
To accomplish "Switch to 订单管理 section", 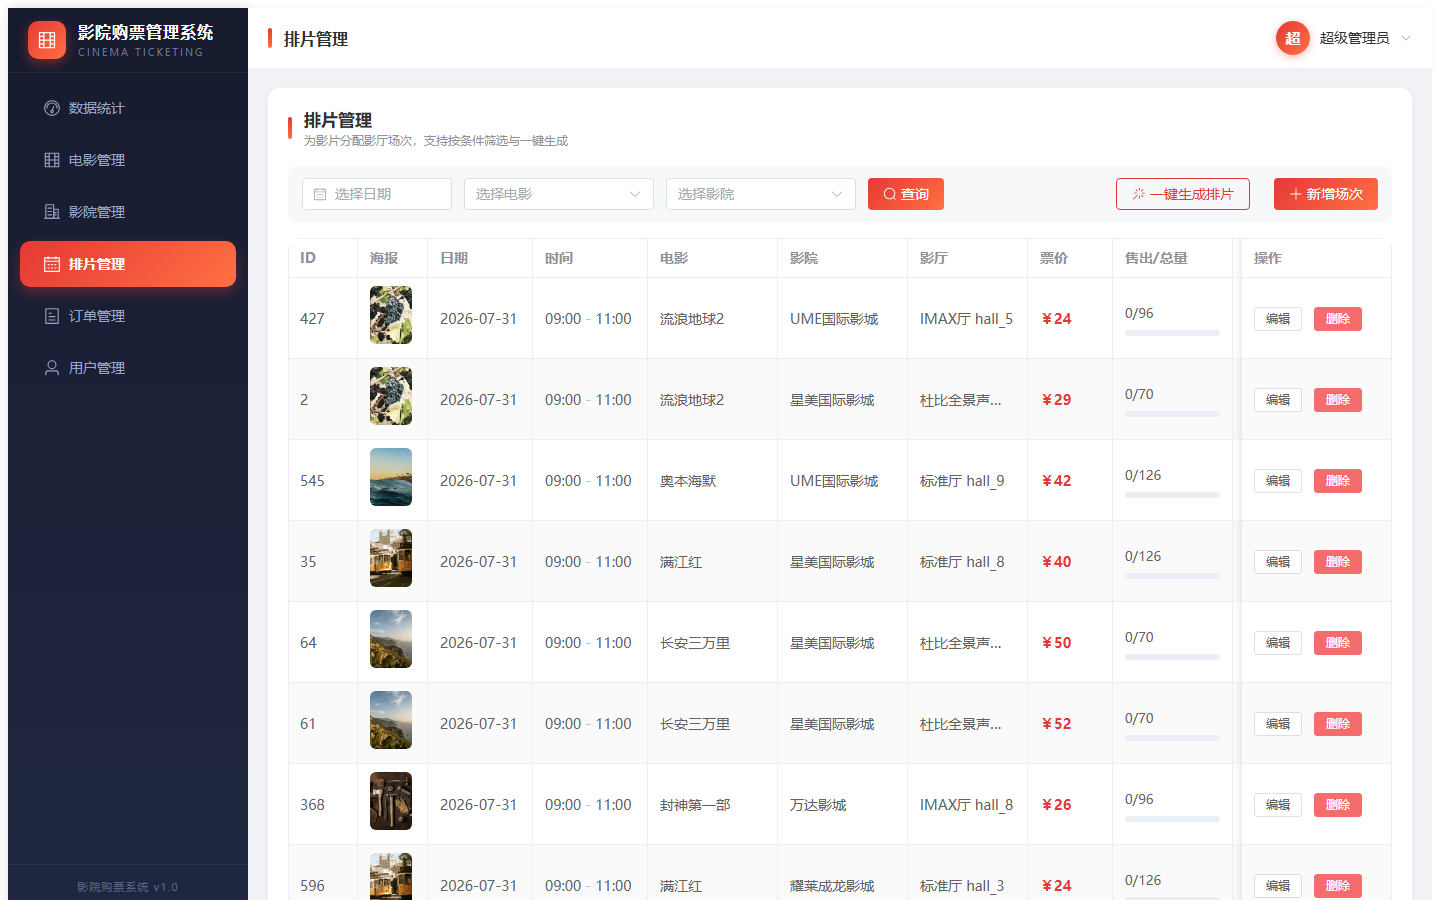I will [x=128, y=316].
